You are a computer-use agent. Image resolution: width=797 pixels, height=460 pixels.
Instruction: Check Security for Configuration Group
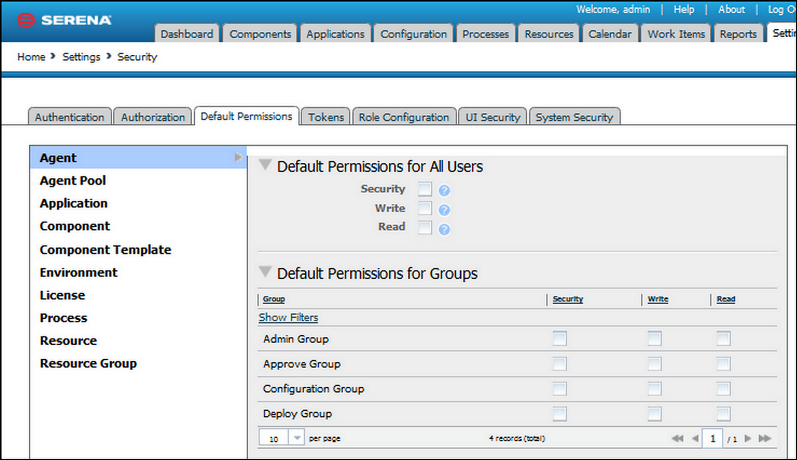[560, 389]
